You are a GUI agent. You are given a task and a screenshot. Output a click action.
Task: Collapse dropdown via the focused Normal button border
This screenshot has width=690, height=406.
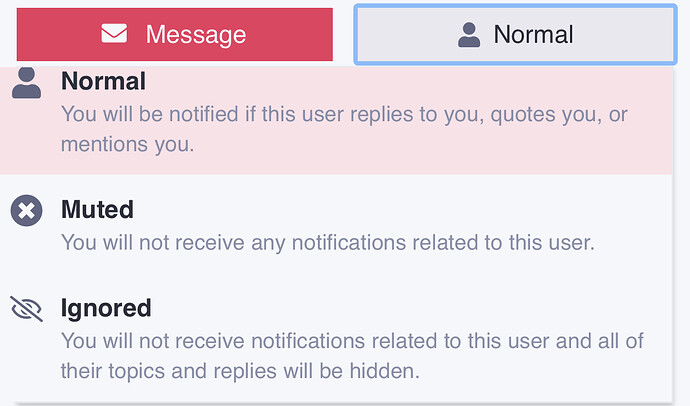[x=515, y=6]
